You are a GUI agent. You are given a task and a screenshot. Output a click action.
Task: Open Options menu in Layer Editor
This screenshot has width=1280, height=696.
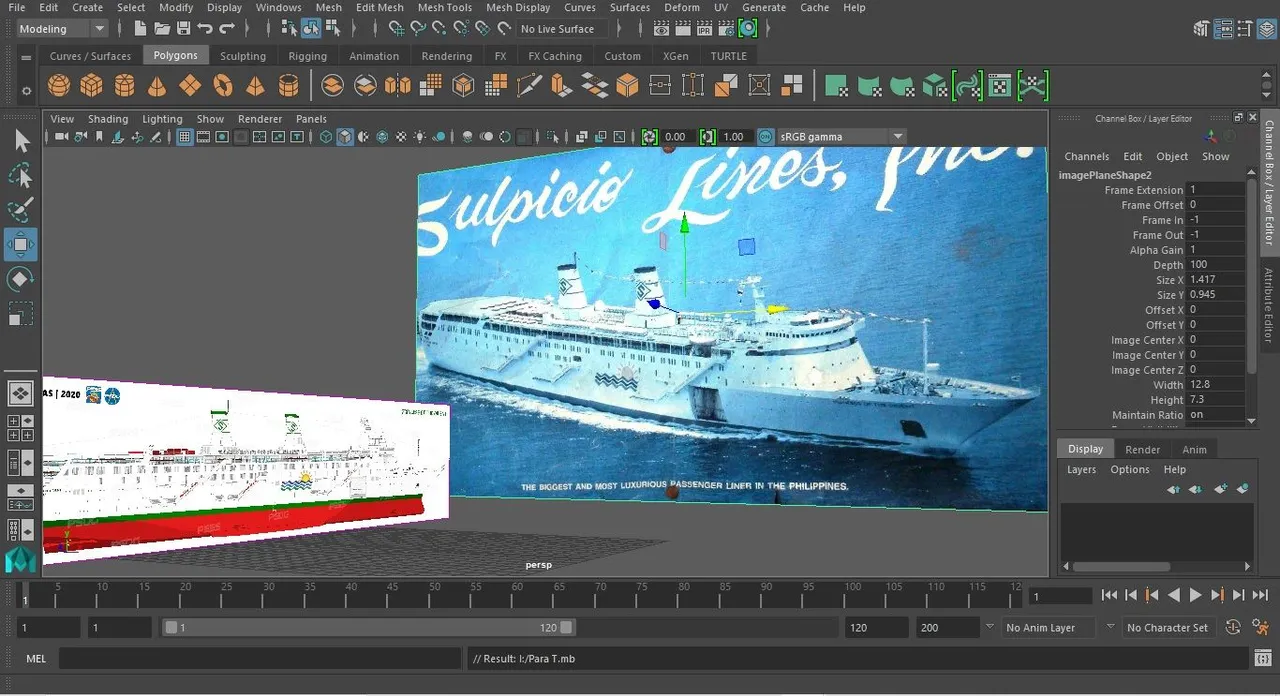tap(1130, 470)
